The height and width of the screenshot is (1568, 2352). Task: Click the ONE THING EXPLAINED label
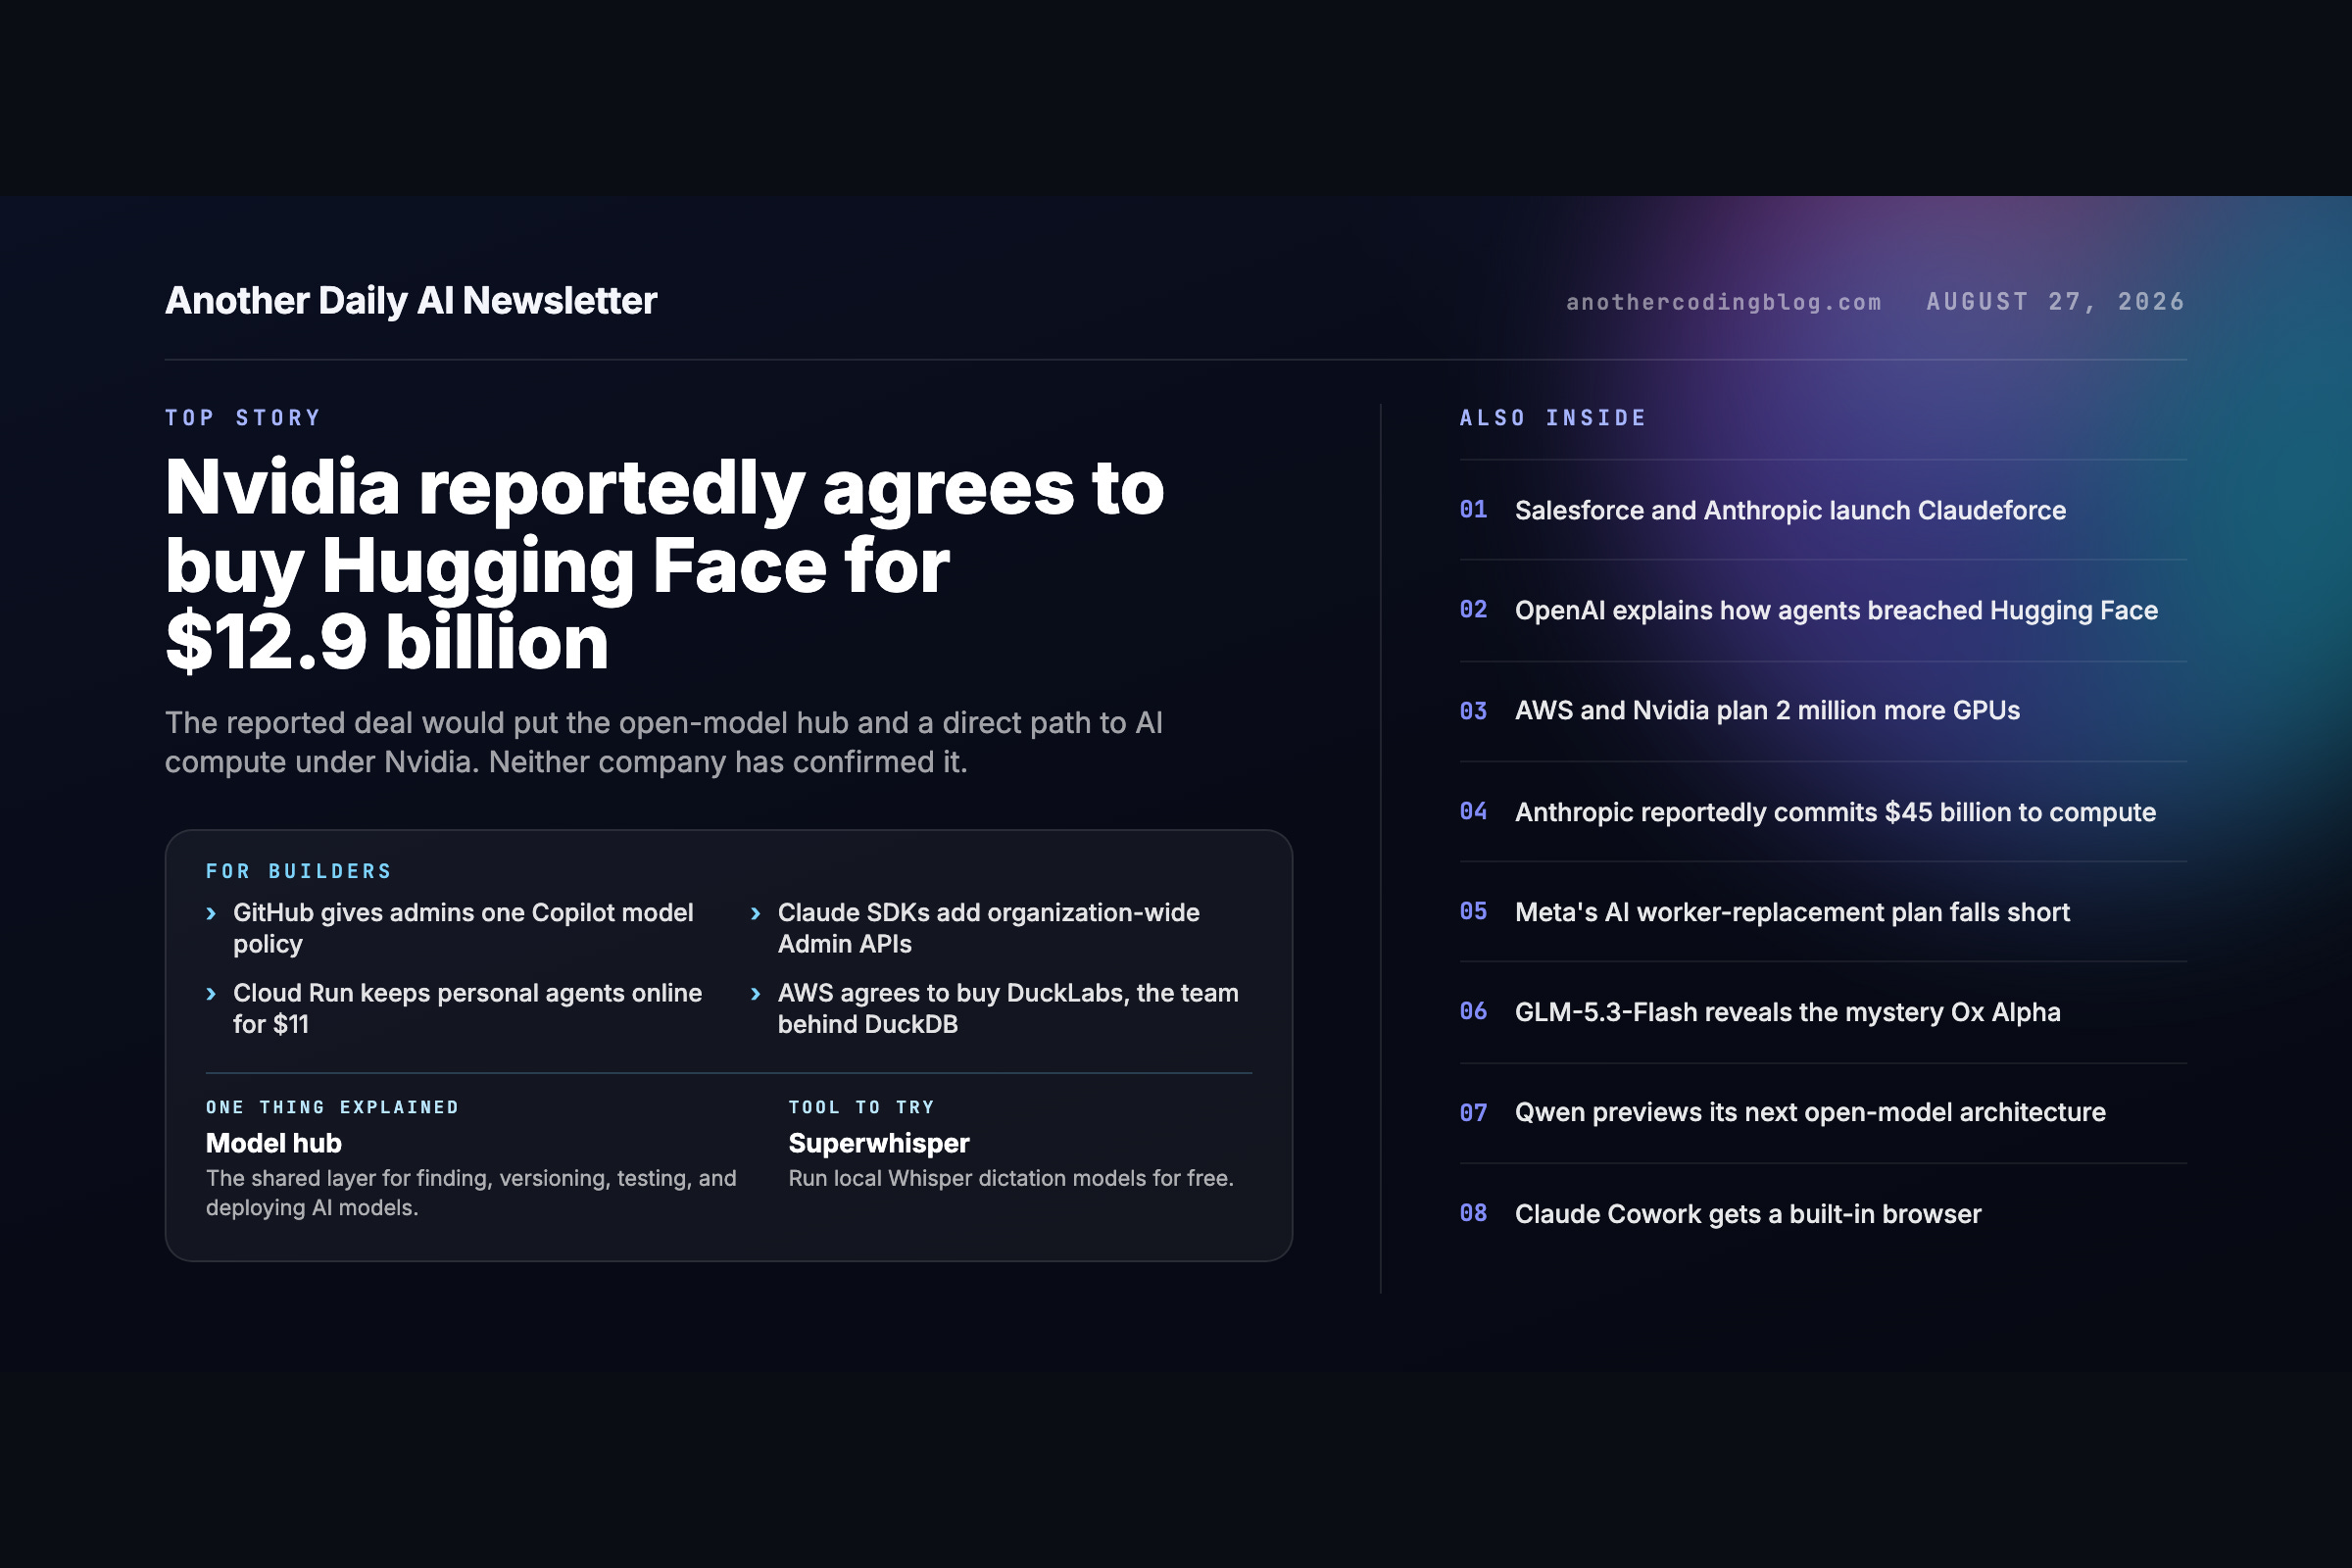(332, 1107)
